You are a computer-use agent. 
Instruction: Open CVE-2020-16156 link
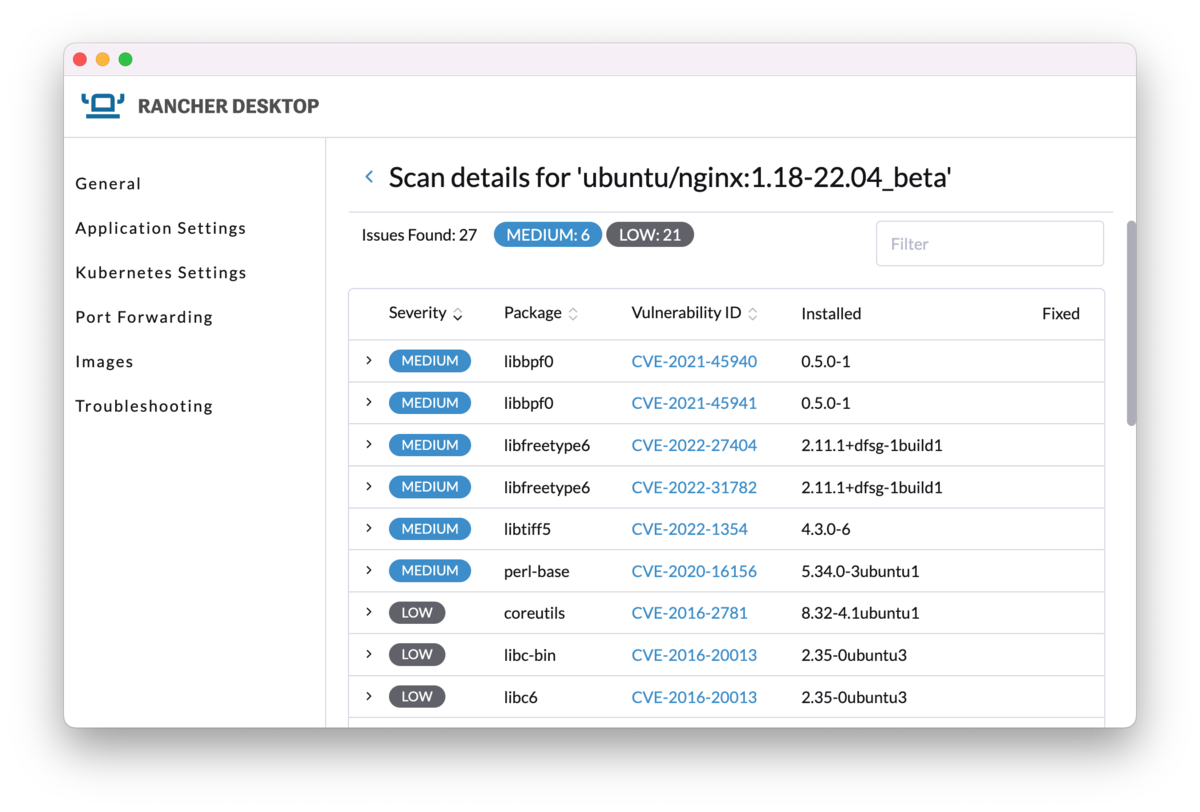[694, 571]
